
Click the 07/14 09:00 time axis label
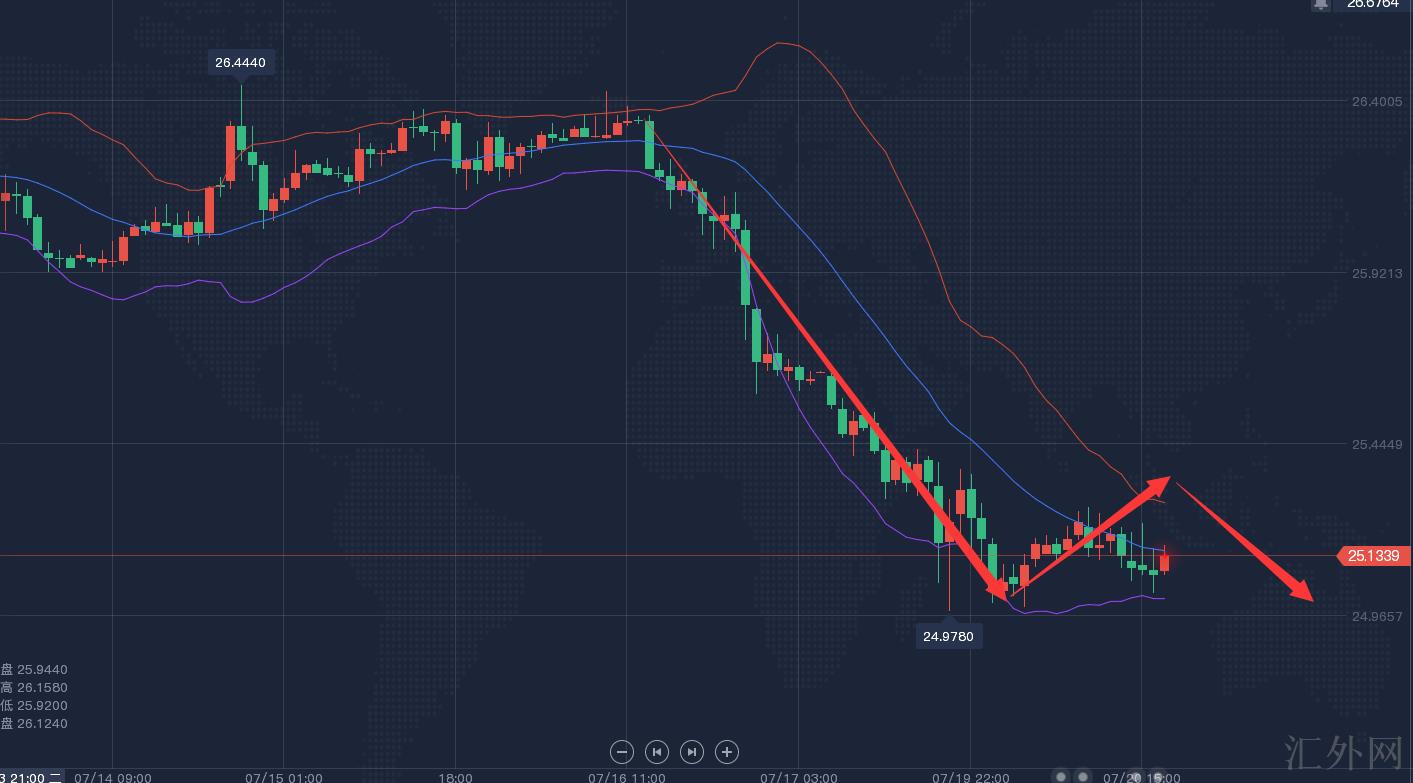[x=113, y=777]
